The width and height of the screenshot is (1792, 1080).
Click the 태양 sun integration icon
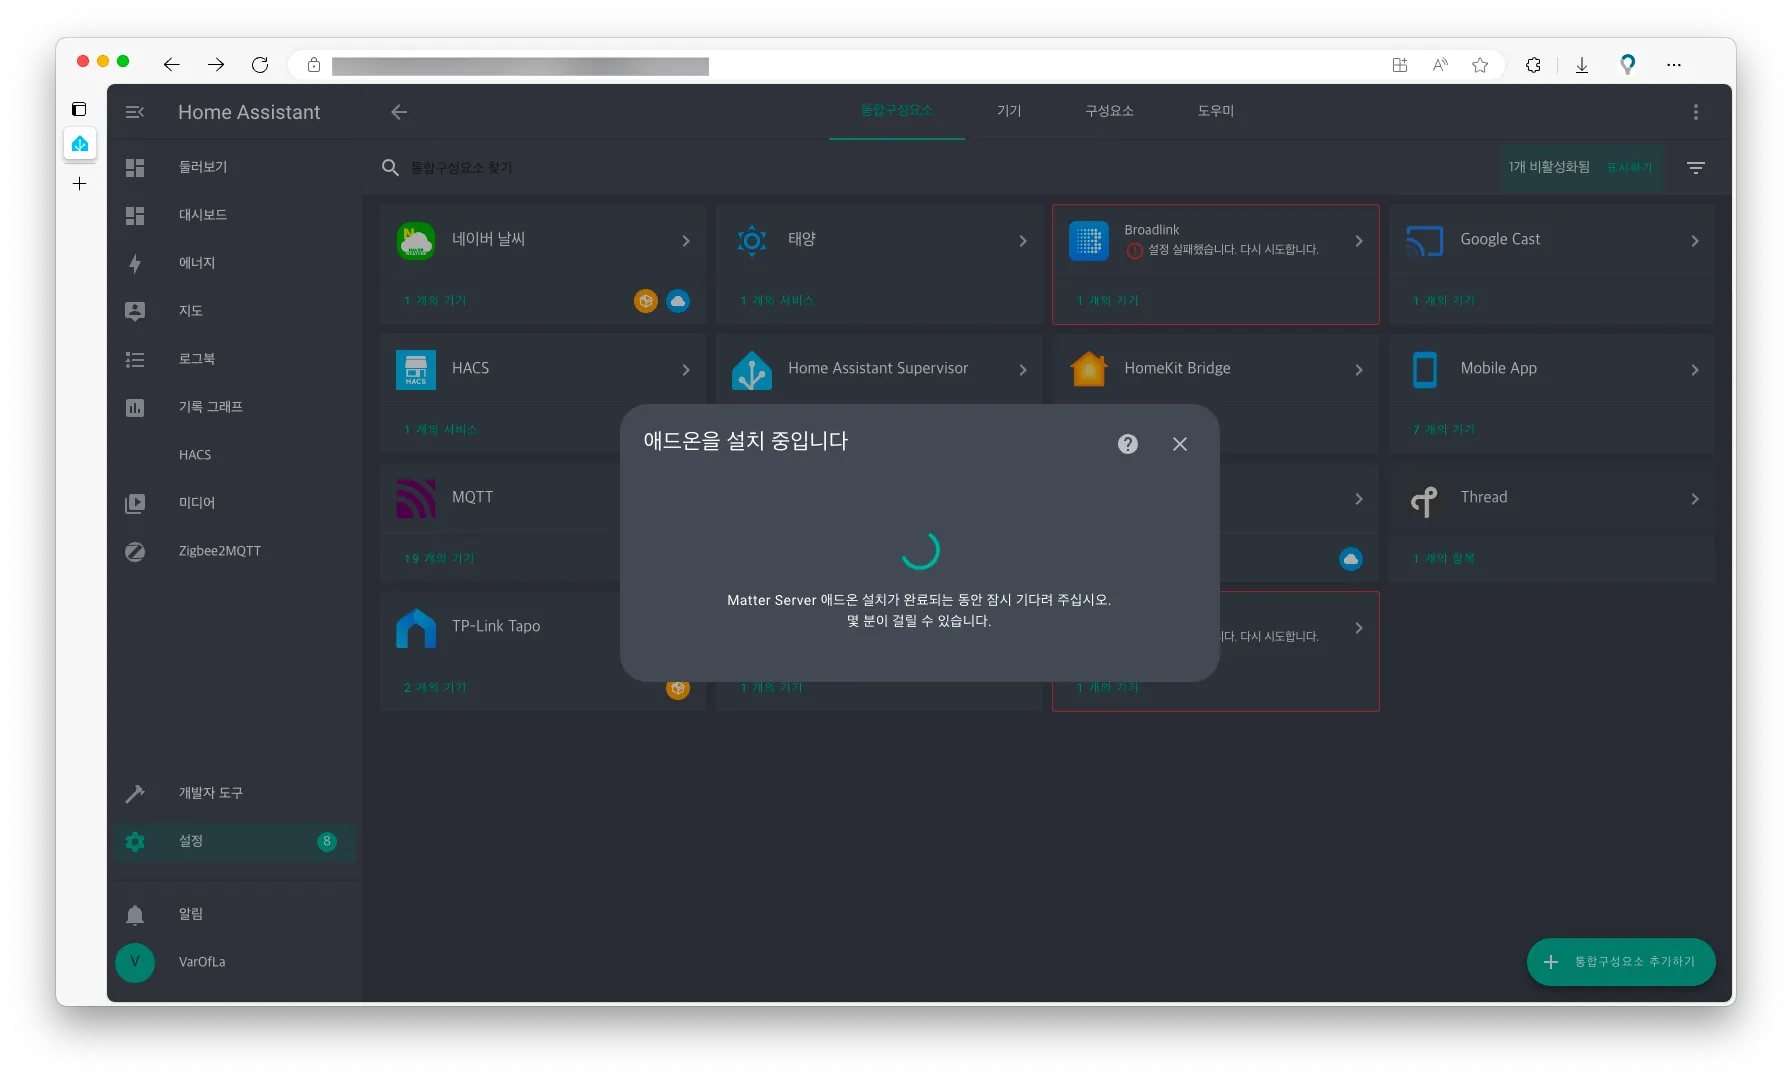coord(752,241)
